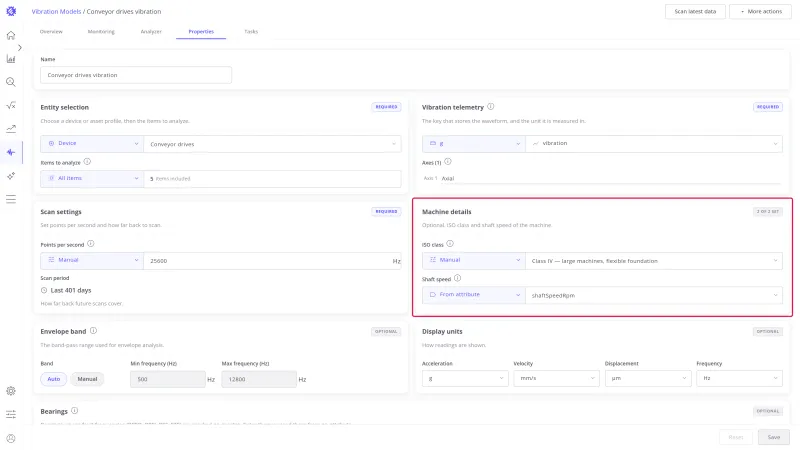Viewport: 800px width, 450px height.
Task: Show info icon beside Bearings heading
Action: click(x=74, y=411)
